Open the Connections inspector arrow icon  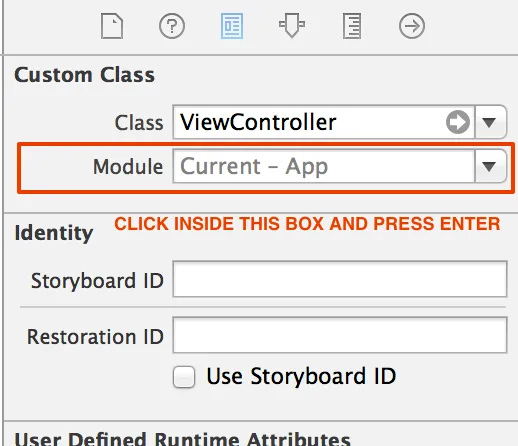[412, 26]
